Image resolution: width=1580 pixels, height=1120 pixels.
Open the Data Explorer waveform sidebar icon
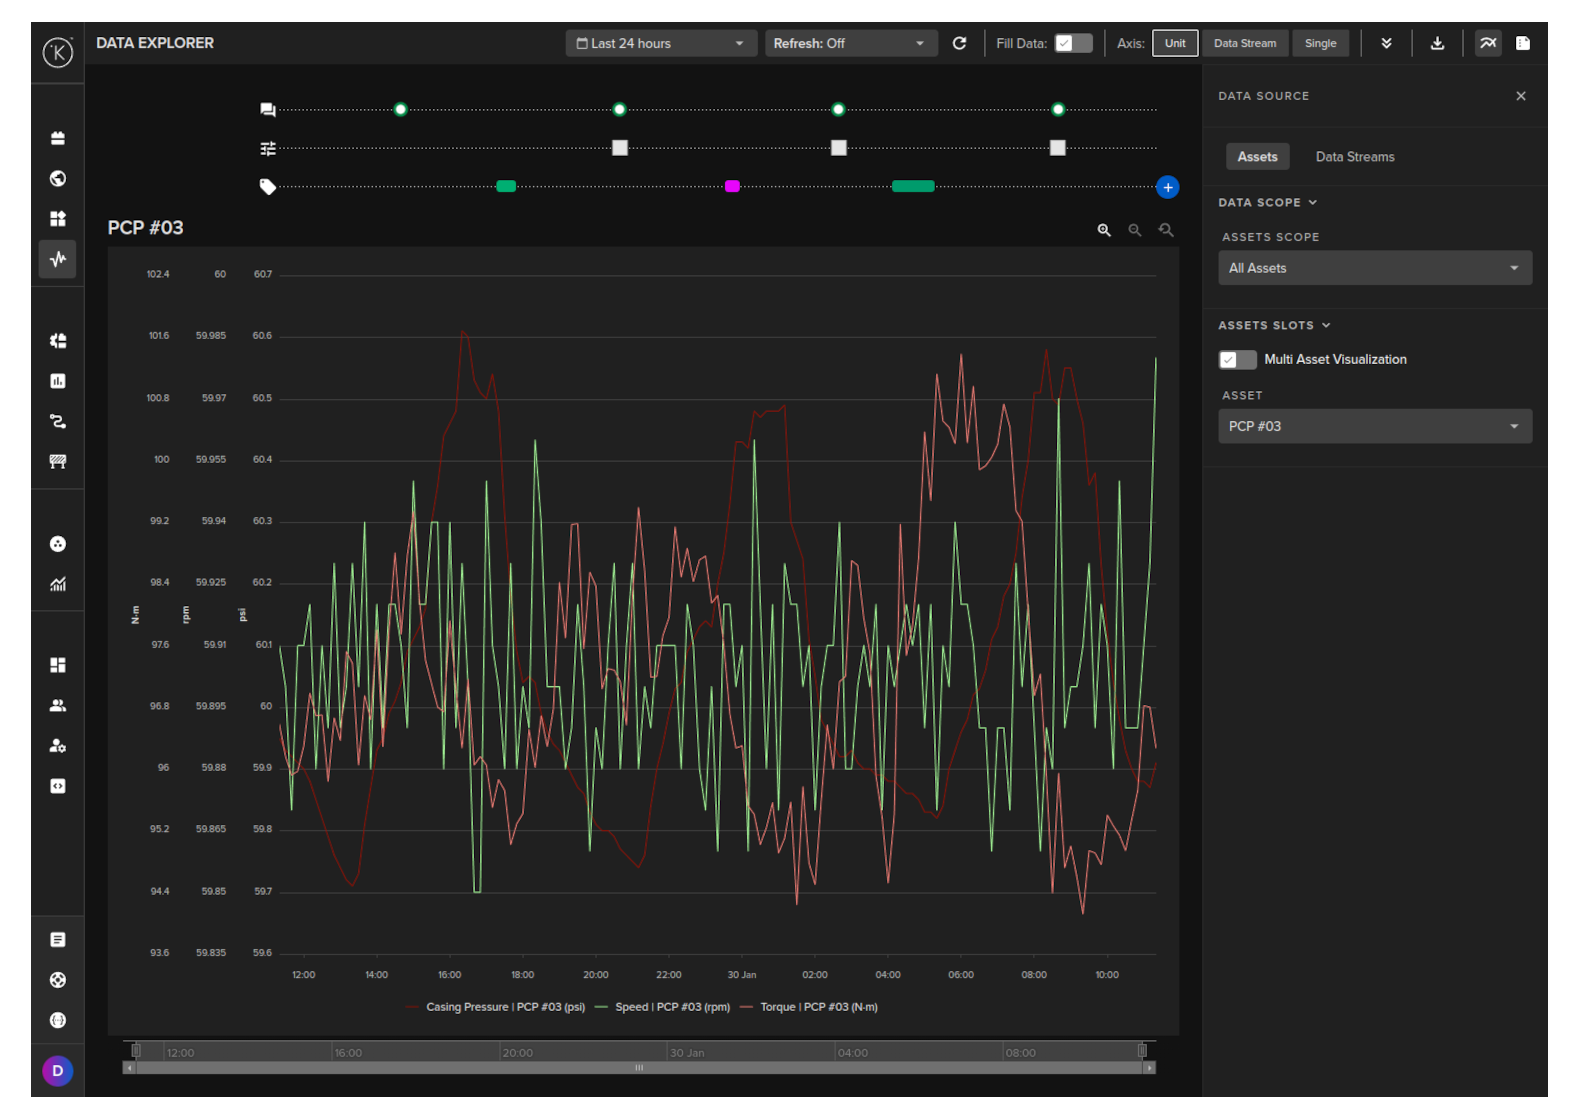pos(58,259)
